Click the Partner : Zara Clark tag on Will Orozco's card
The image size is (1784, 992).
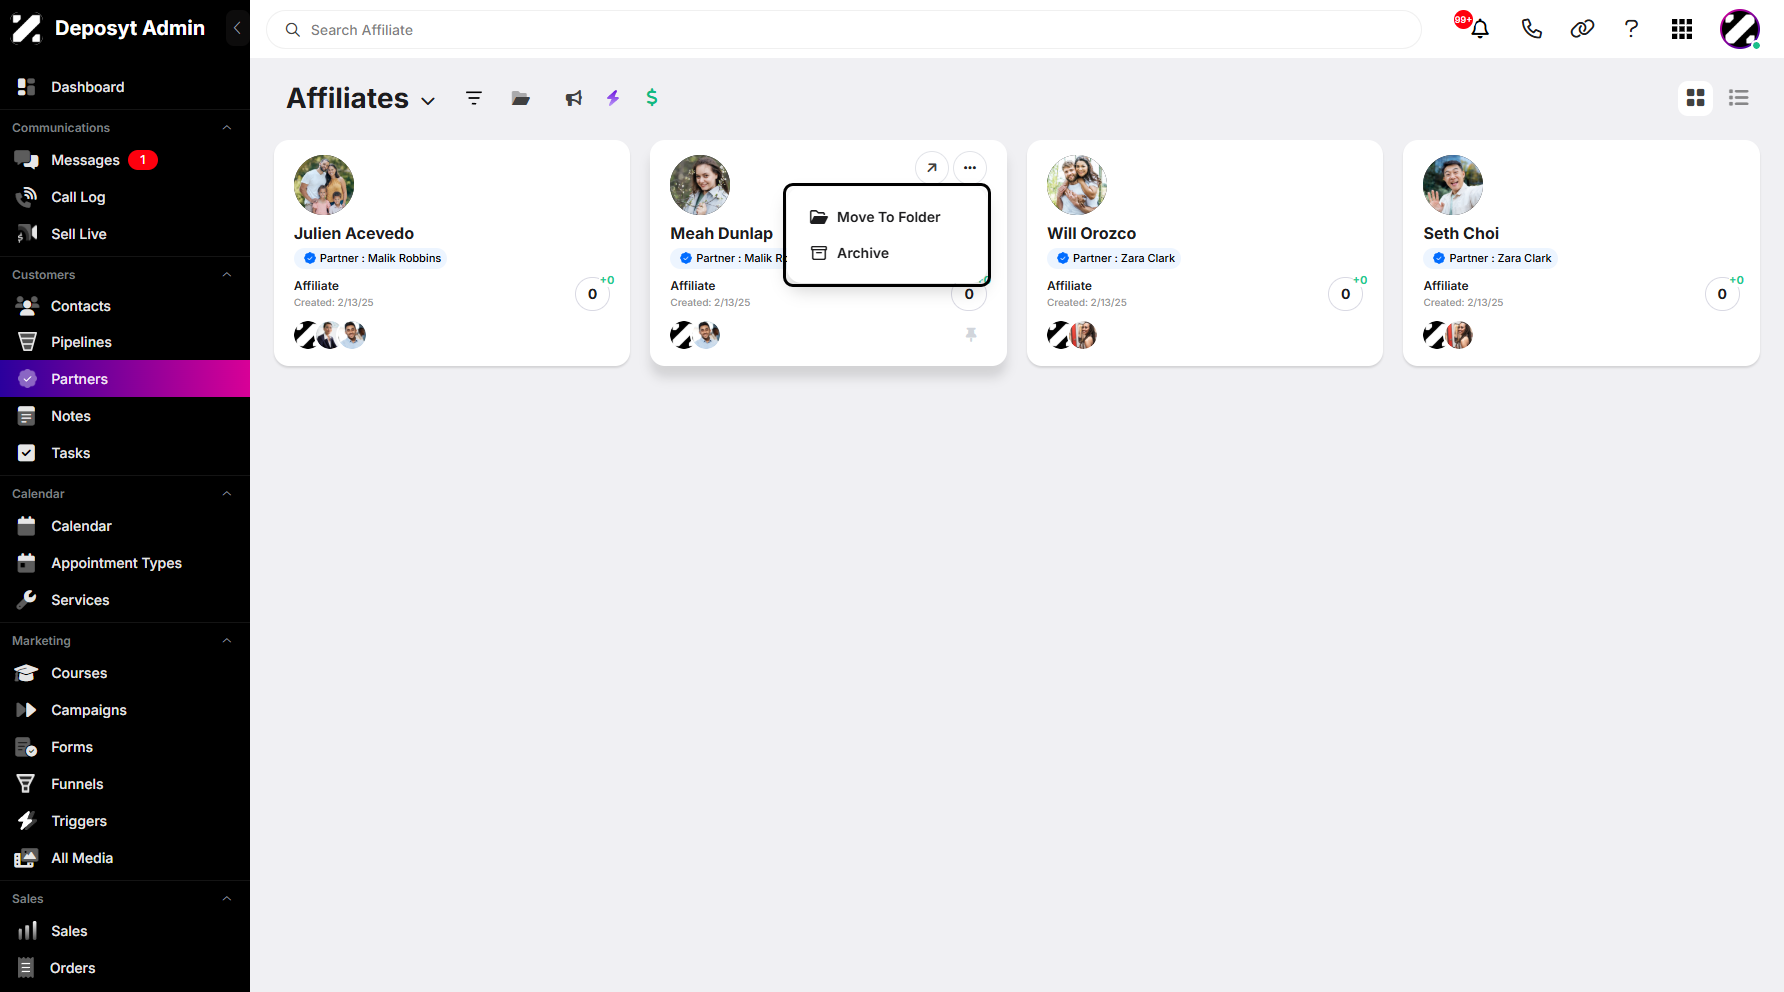[x=1115, y=258]
